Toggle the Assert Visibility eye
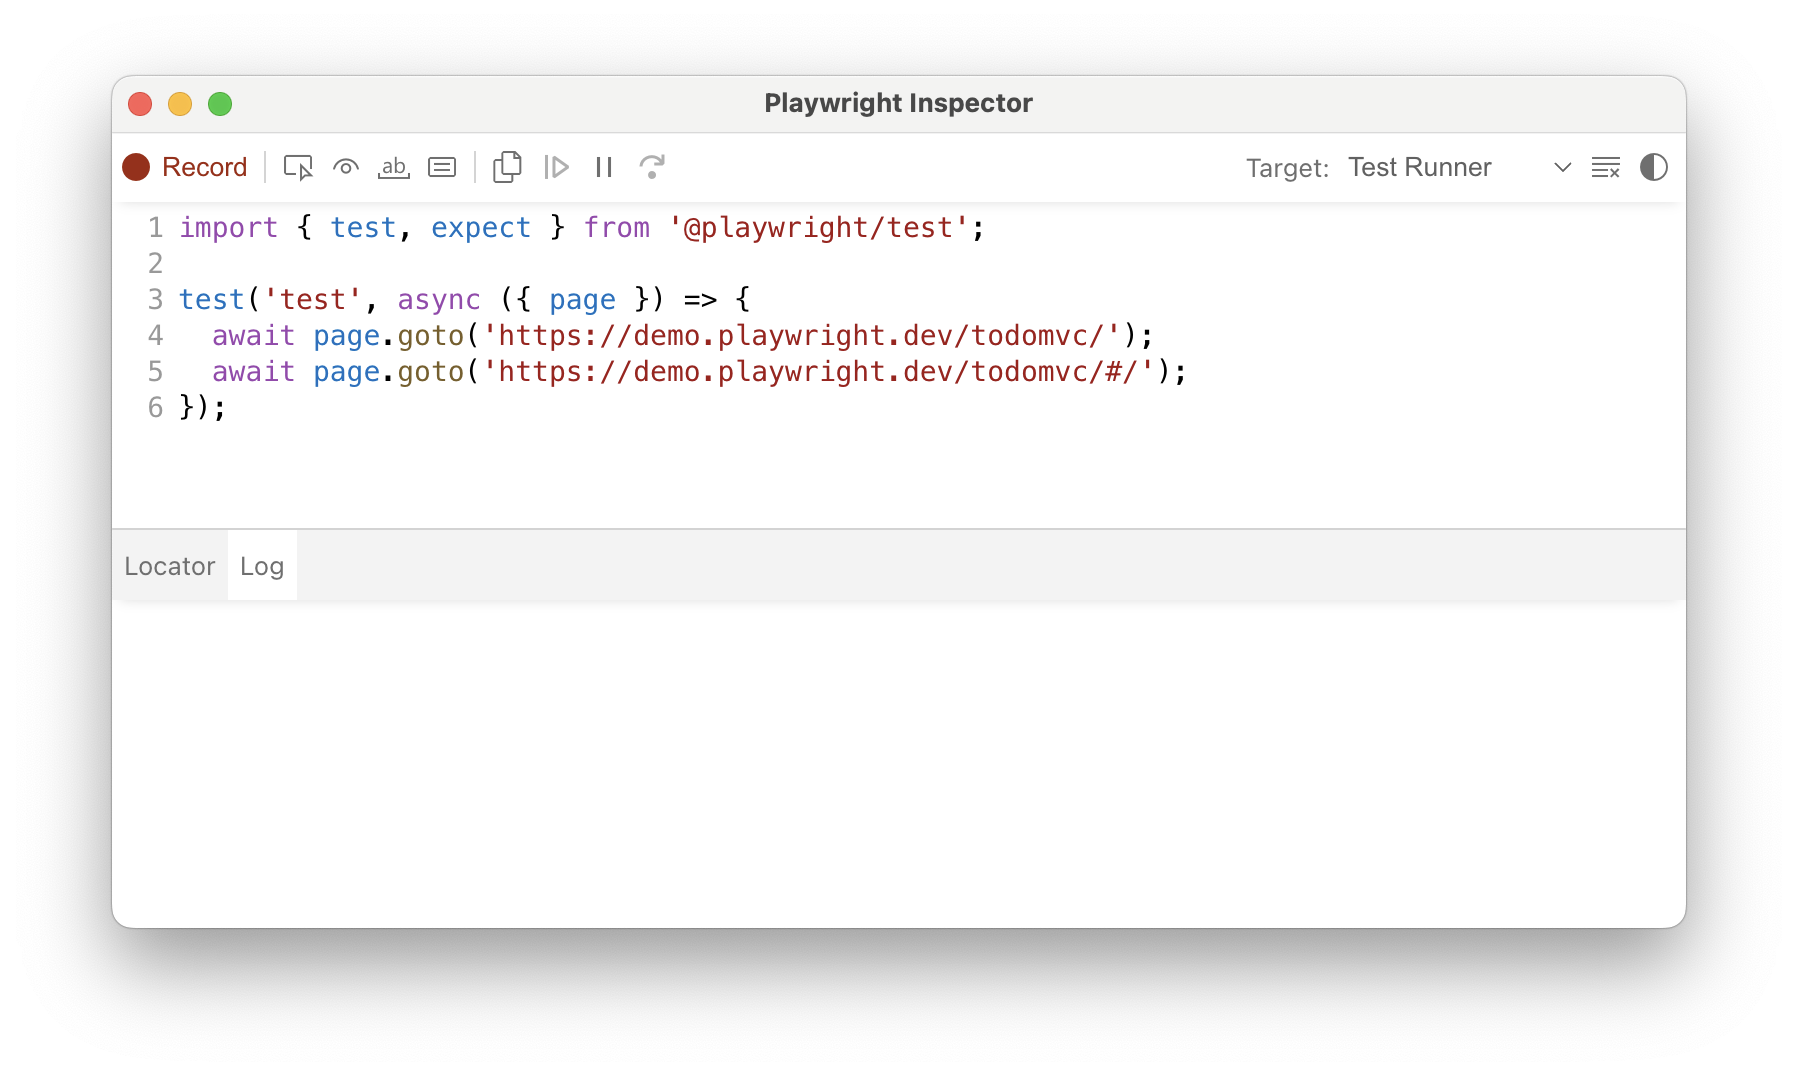1798x1076 pixels. point(345,167)
